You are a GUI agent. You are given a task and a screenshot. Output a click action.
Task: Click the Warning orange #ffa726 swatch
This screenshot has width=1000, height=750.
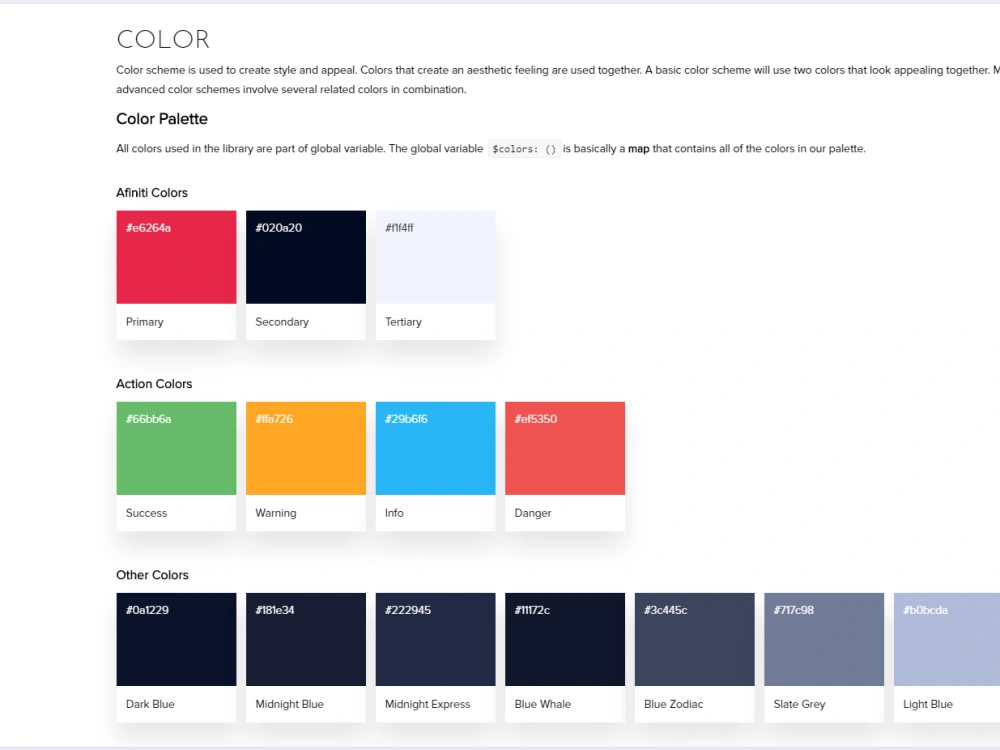pyautogui.click(x=306, y=448)
